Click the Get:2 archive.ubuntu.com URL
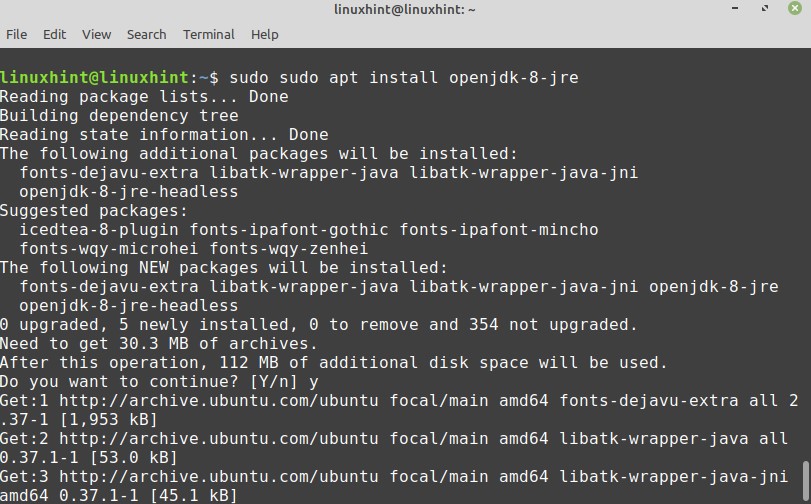Image resolution: width=811 pixels, height=504 pixels. point(219,439)
